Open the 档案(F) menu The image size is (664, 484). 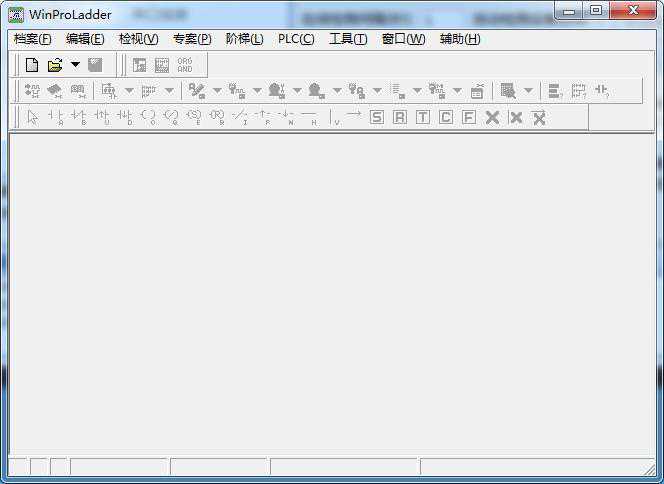(33, 39)
